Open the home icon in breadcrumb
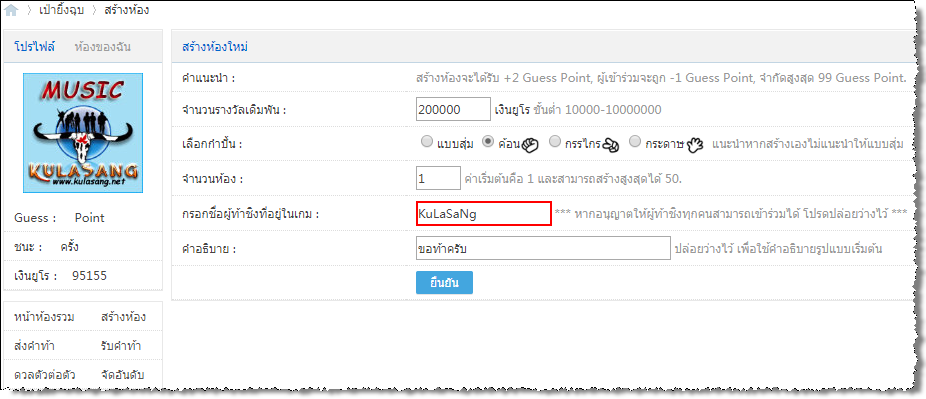 click(11, 11)
